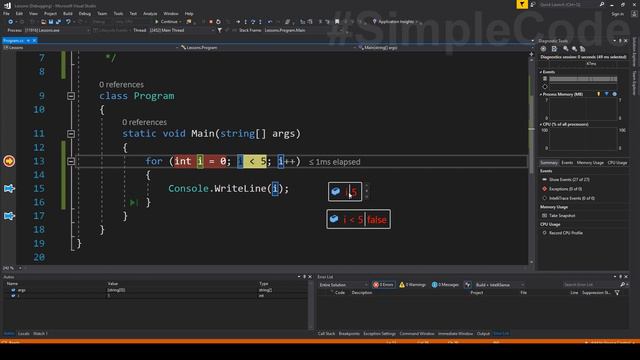Switch to the Memory Usage tab
640x360 pixels.
590,163
